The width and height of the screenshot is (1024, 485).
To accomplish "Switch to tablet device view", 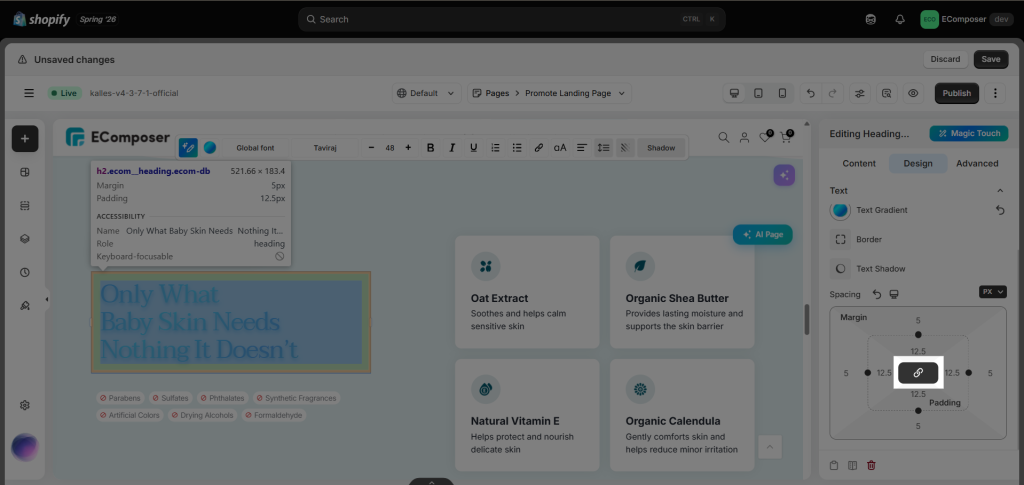I will 758,93.
